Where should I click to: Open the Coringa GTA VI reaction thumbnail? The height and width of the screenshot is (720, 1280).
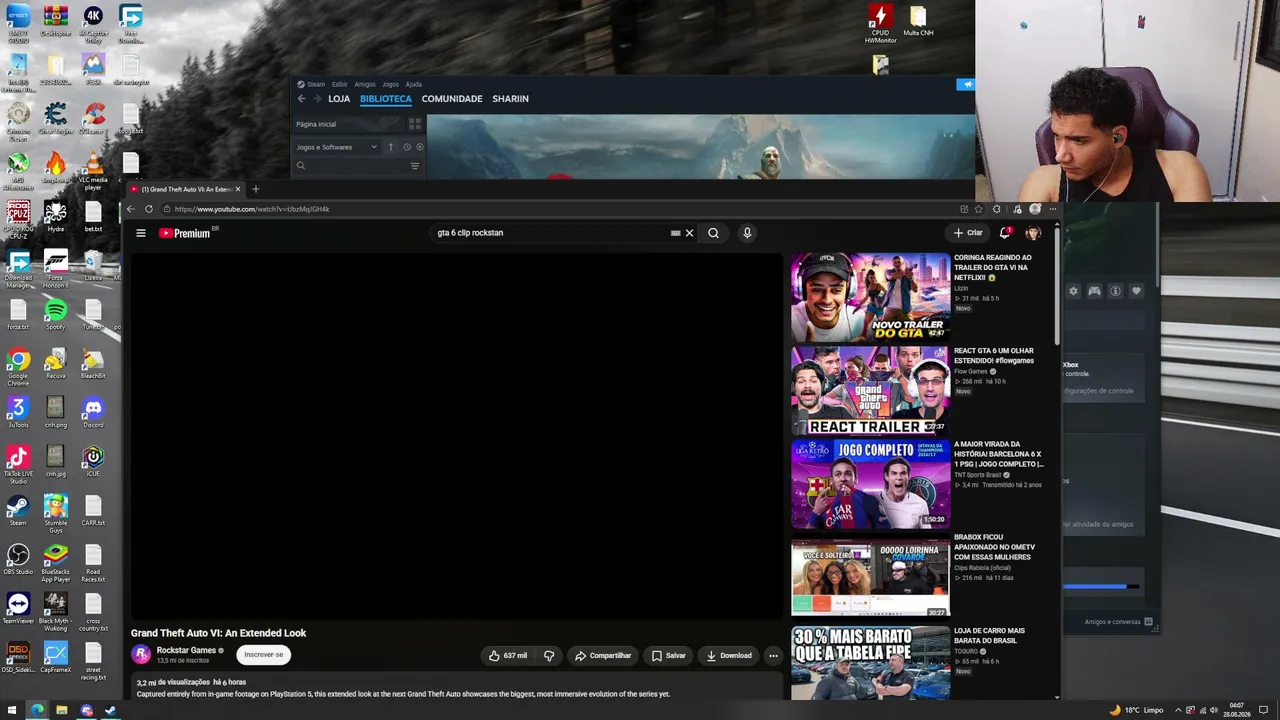[x=870, y=297]
